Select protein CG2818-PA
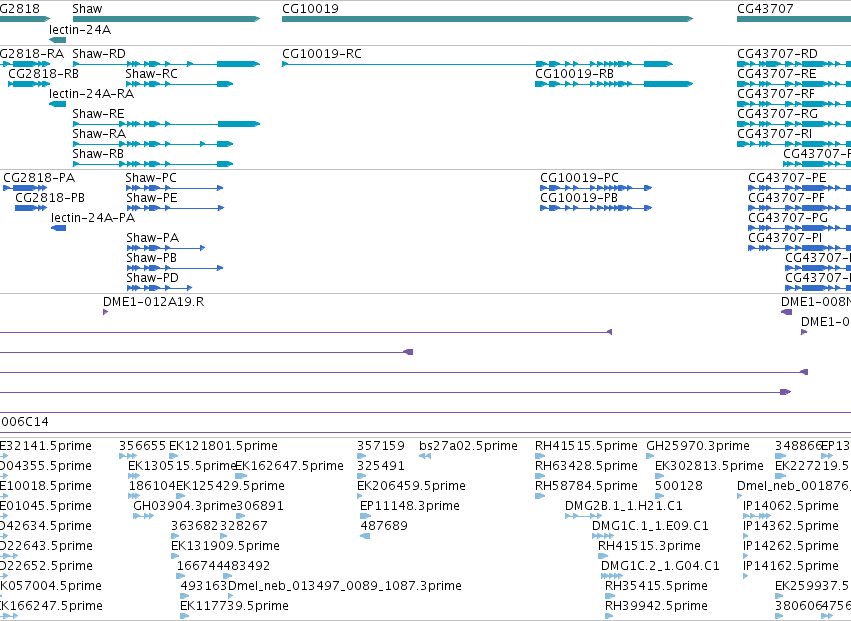Screen dimensions: 851x621 [x=39, y=178]
